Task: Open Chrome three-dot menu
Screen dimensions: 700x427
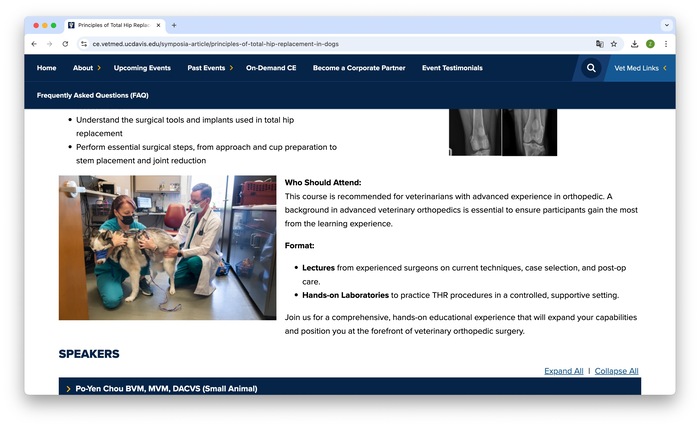Action: pos(666,44)
